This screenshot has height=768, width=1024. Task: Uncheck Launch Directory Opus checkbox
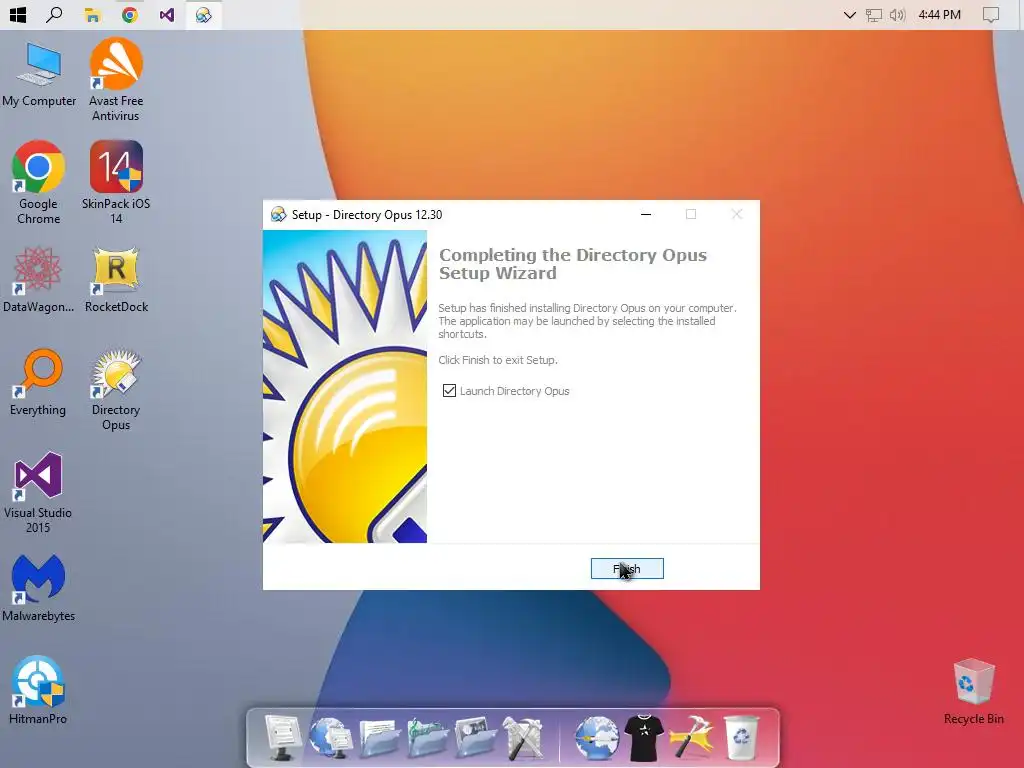449,391
